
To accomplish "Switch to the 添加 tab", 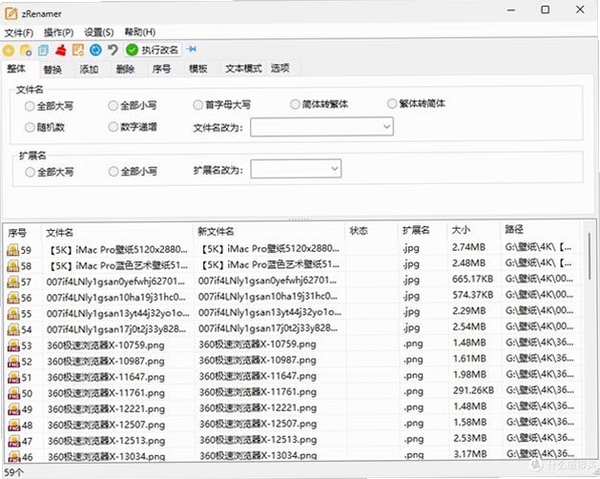I will [x=89, y=69].
